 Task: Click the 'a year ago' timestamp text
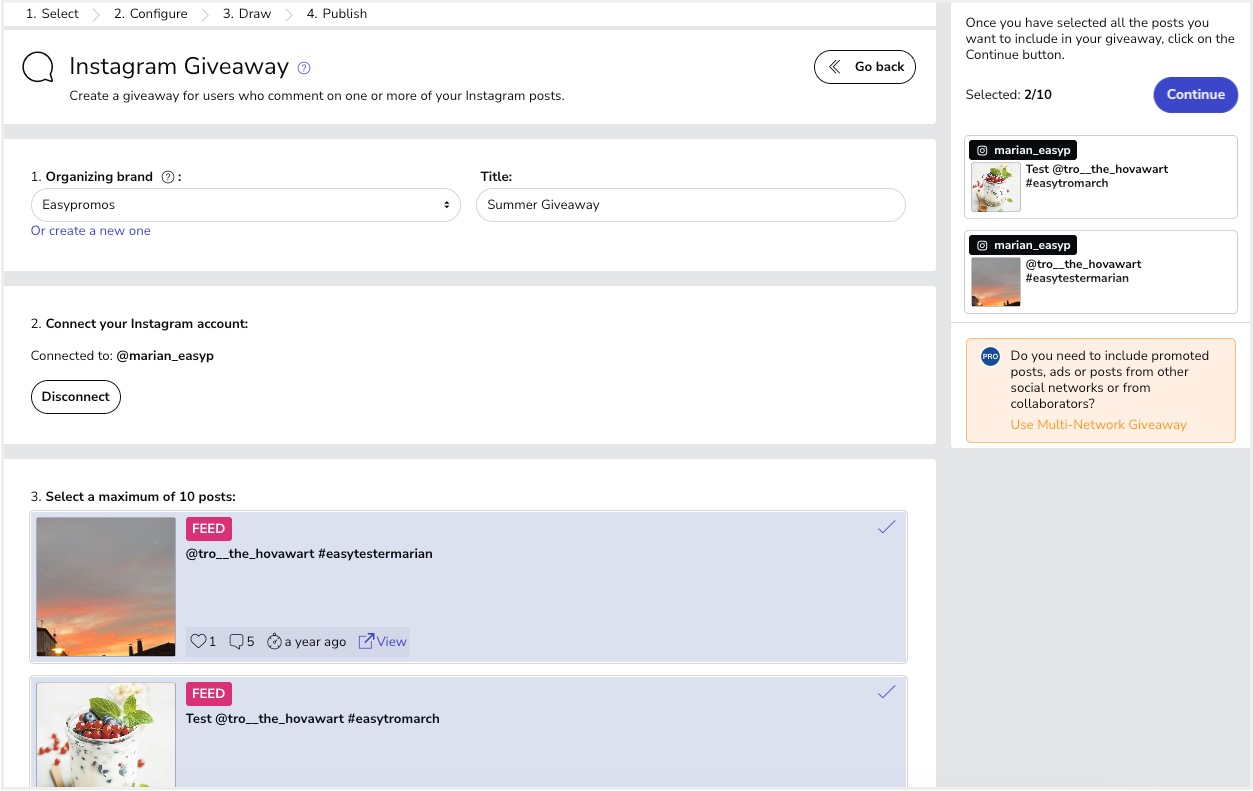[x=315, y=642]
